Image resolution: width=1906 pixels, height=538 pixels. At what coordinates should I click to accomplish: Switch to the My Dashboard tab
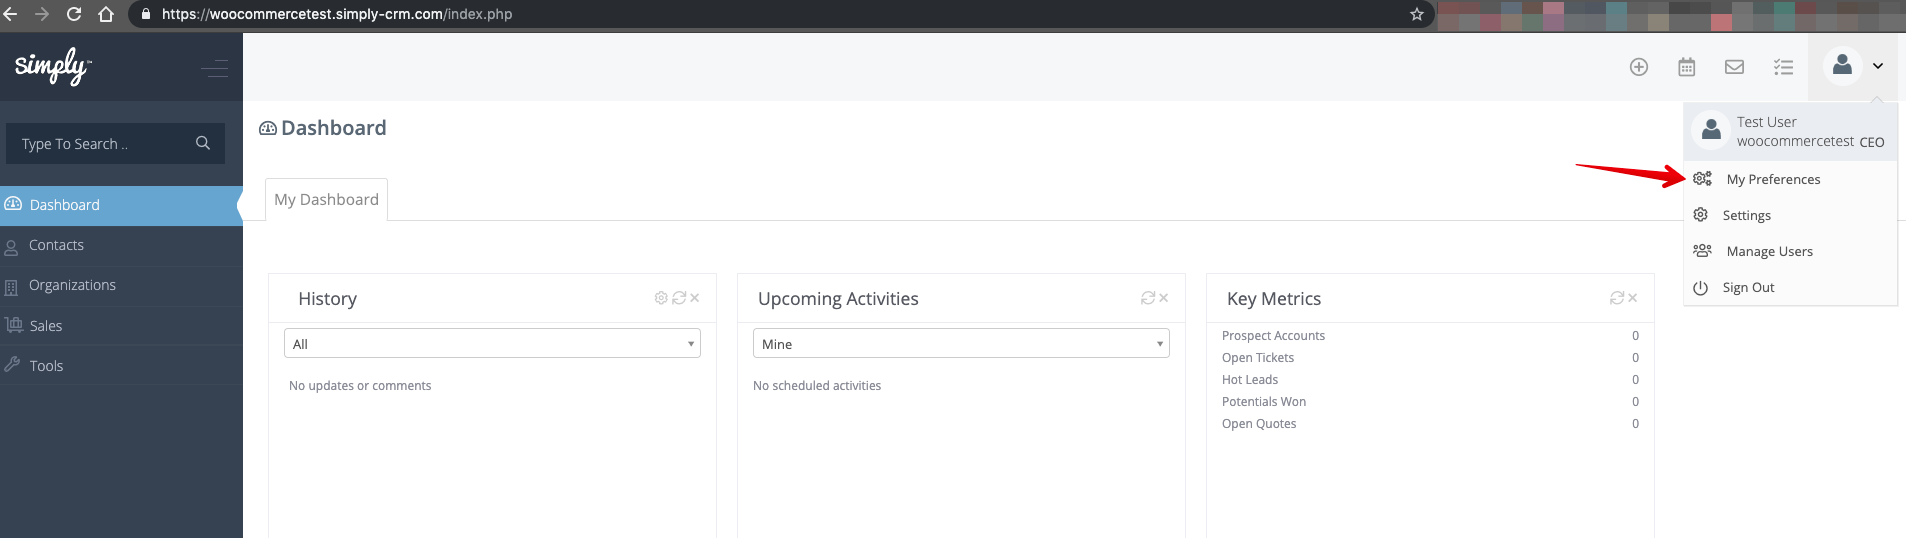(x=326, y=200)
